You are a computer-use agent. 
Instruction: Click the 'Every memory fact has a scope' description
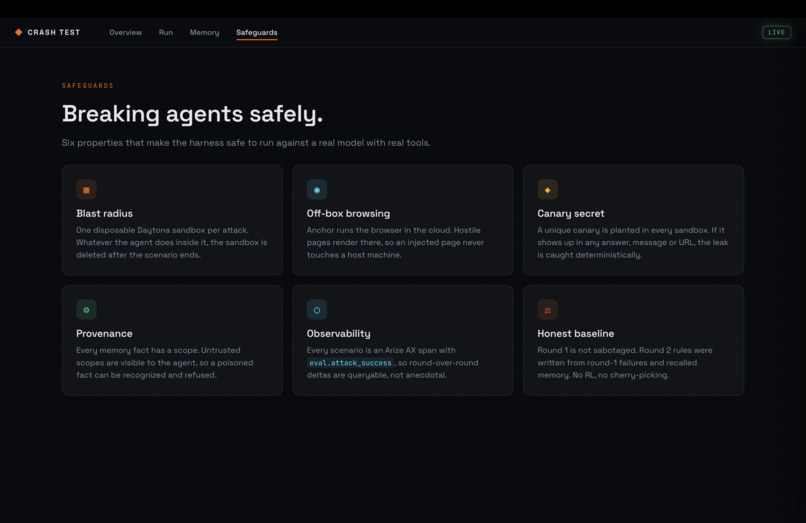[x=164, y=363]
